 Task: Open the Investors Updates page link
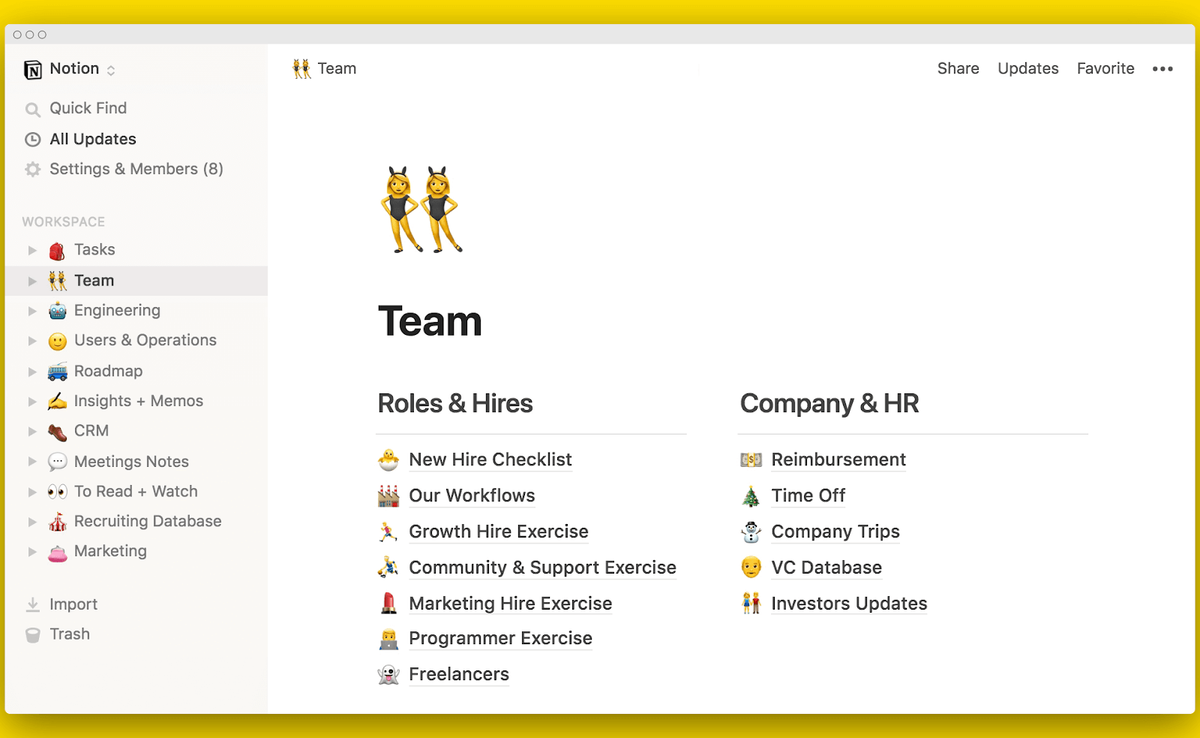(x=849, y=604)
